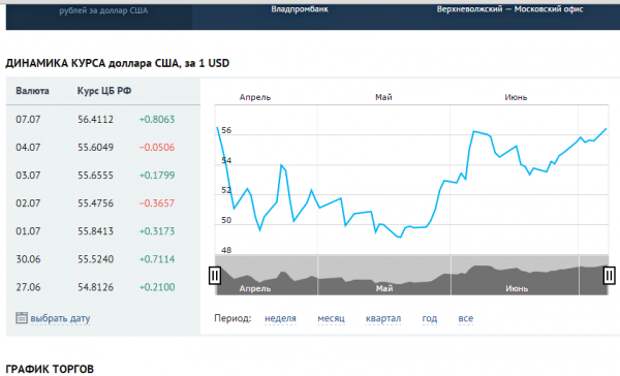Click the 'Июнь' label above the chart

[516, 97]
